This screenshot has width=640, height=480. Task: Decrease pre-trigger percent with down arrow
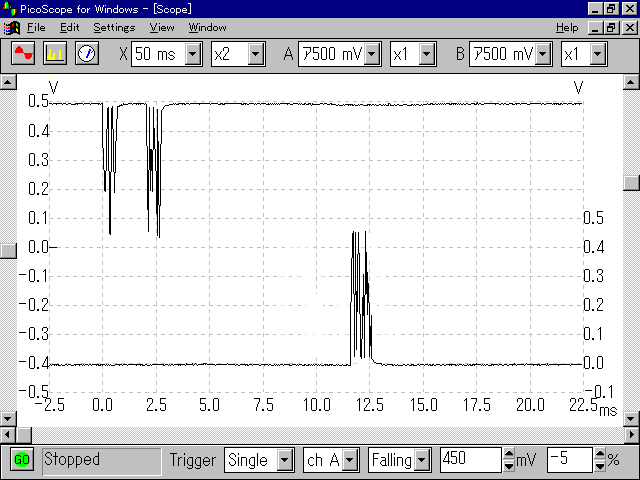pyautogui.click(x=600, y=466)
